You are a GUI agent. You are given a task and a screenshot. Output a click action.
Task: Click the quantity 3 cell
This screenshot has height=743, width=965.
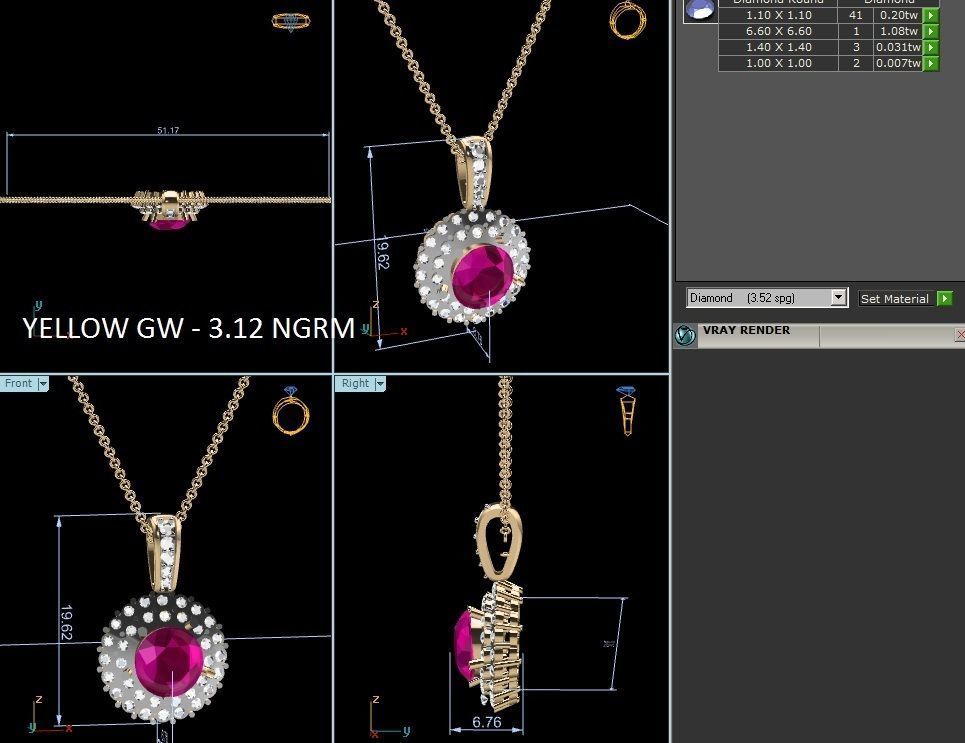click(855, 47)
